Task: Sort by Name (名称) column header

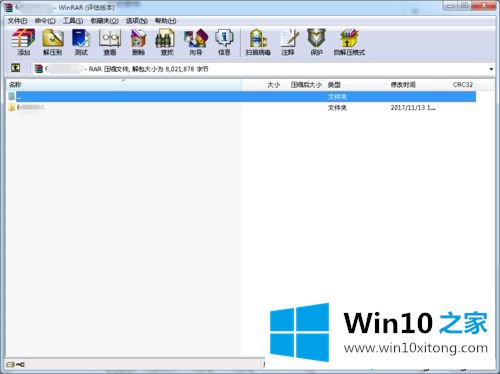Action: (x=123, y=85)
